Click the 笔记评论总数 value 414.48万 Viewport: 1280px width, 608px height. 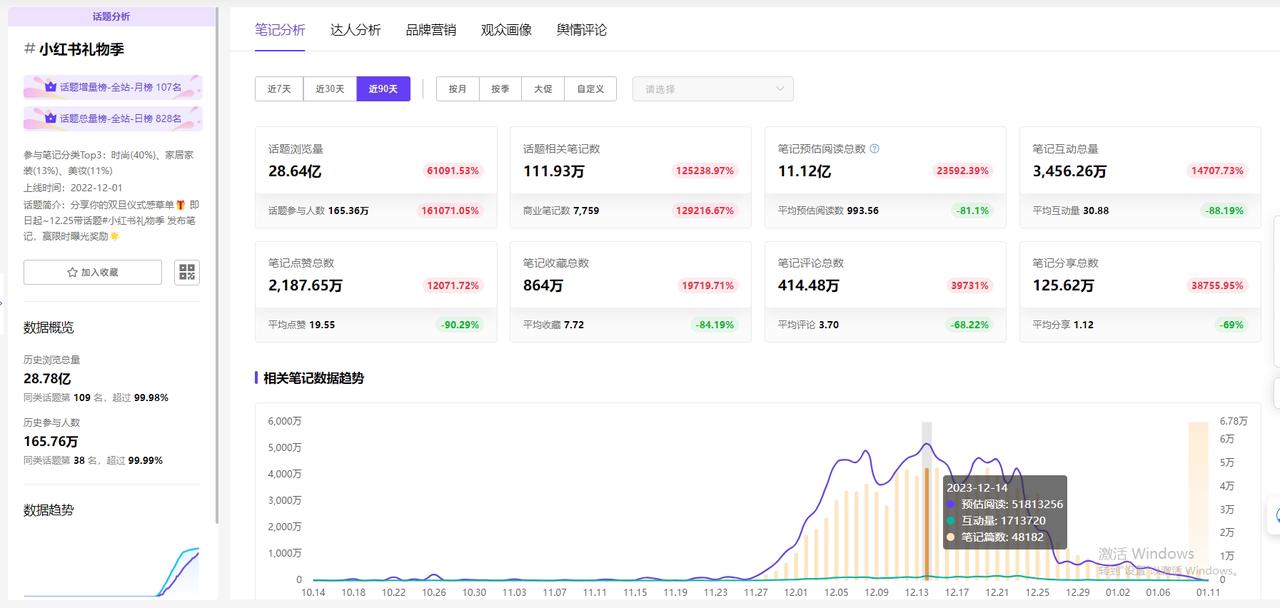(x=808, y=285)
